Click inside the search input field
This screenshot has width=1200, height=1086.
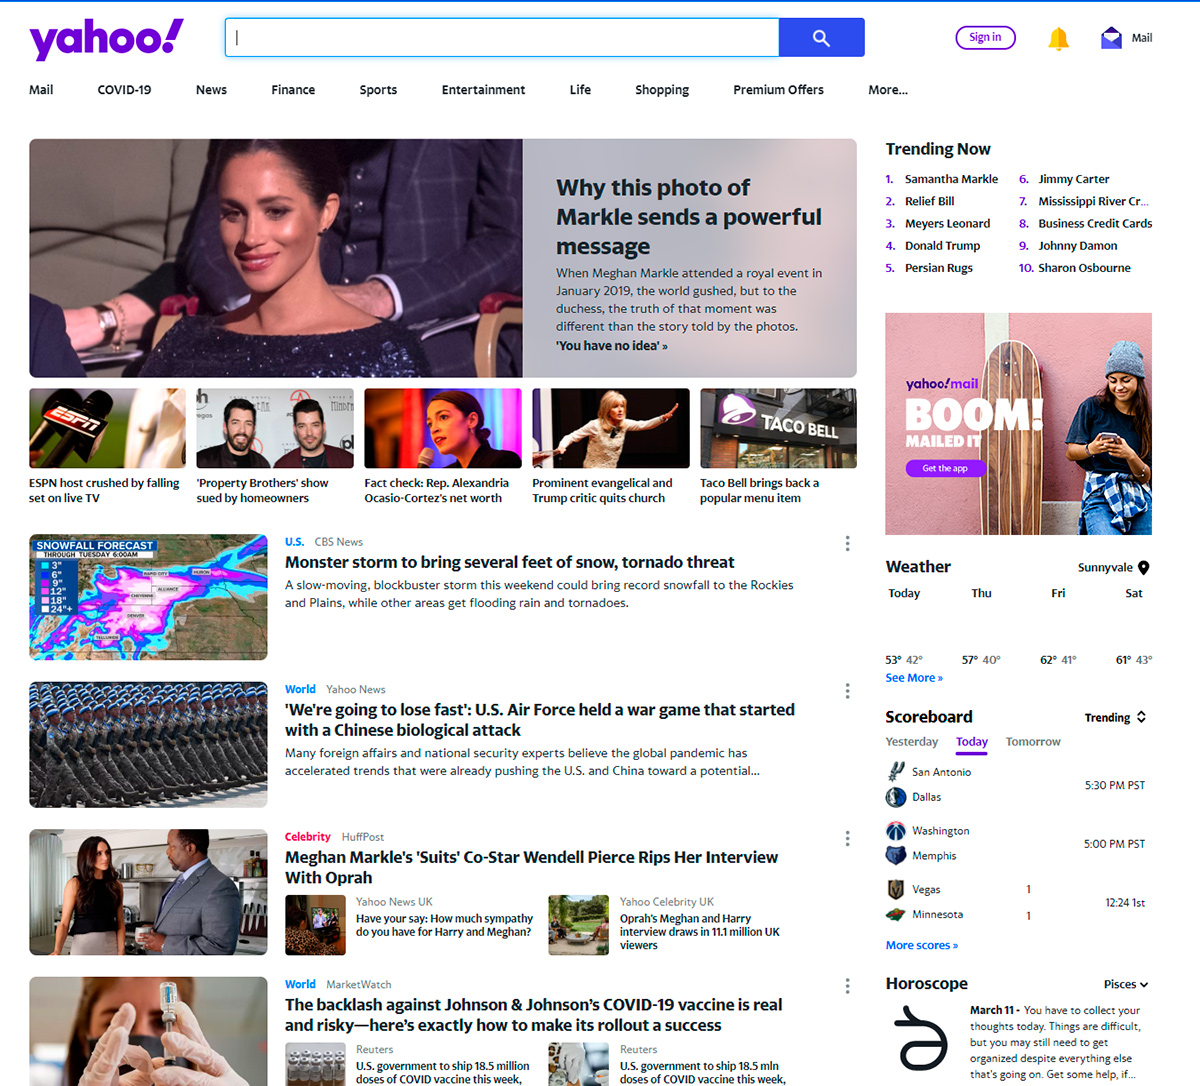pos(502,38)
